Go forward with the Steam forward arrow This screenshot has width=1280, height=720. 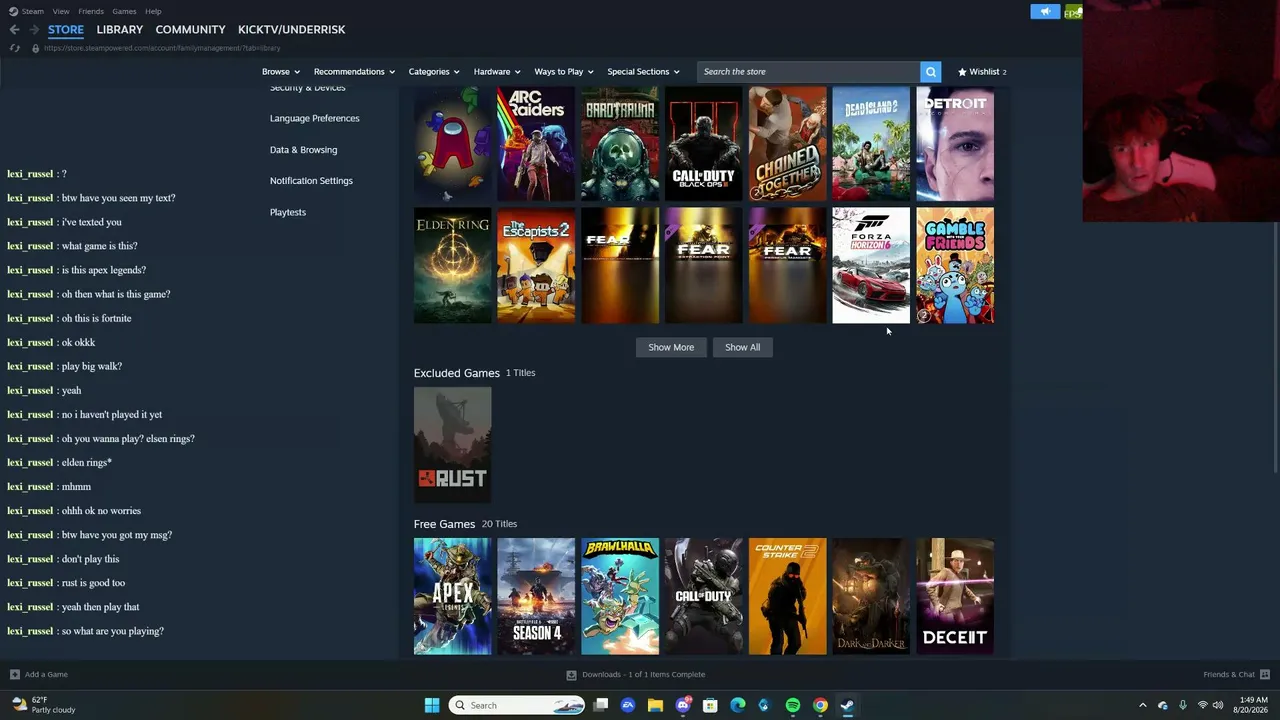tap(33, 30)
